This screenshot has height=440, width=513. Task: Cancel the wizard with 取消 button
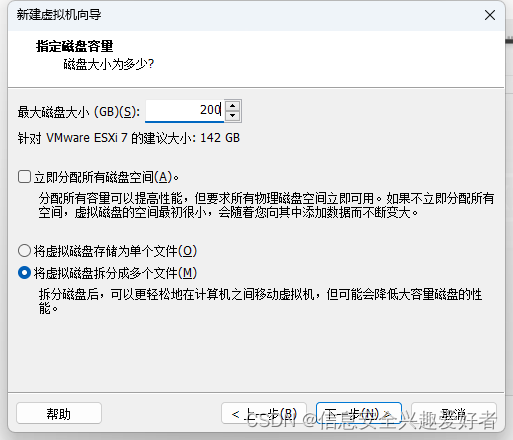click(454, 414)
